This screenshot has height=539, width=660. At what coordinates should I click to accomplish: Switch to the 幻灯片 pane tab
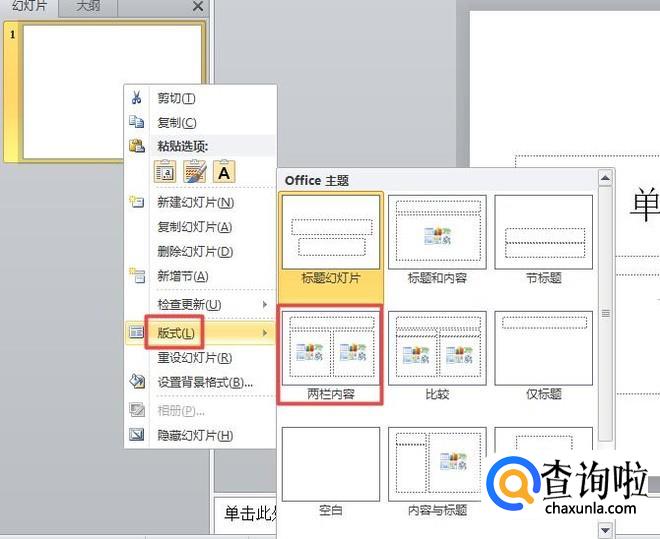(29, 6)
